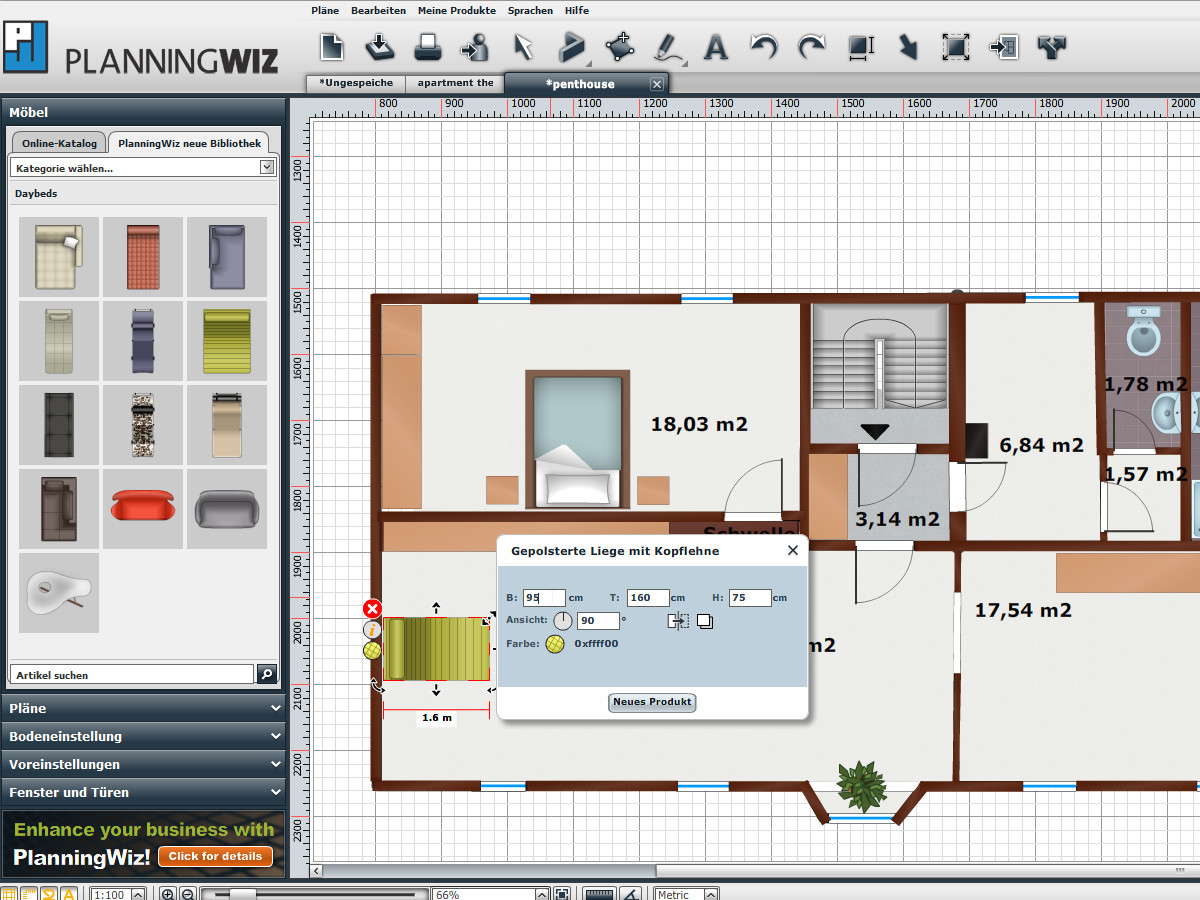Viewport: 1200px width, 900px height.
Task: Select the room shape polygon tool
Action: coord(620,46)
